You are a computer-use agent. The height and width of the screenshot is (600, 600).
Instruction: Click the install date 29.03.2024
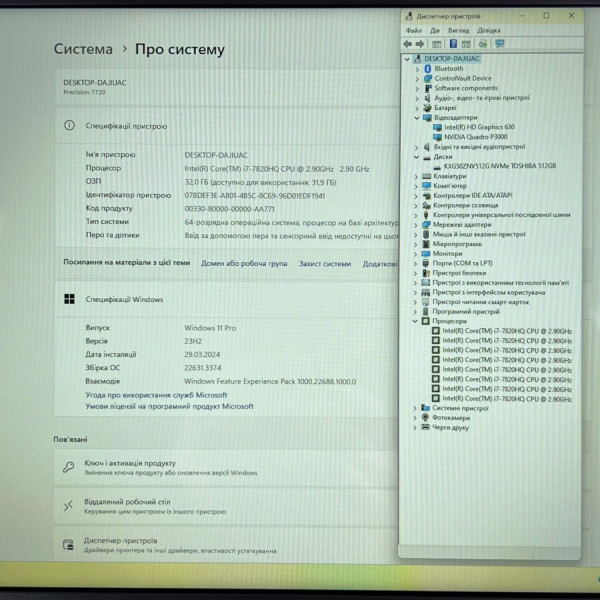click(x=202, y=354)
